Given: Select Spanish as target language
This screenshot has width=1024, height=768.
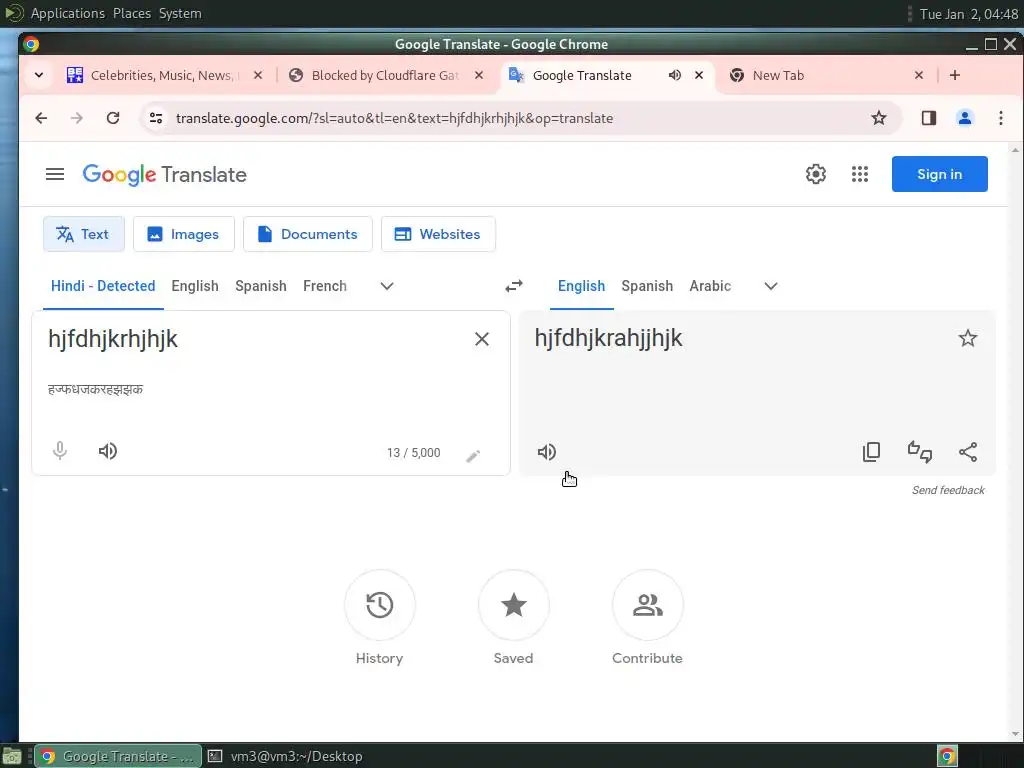Looking at the screenshot, I should tap(647, 286).
